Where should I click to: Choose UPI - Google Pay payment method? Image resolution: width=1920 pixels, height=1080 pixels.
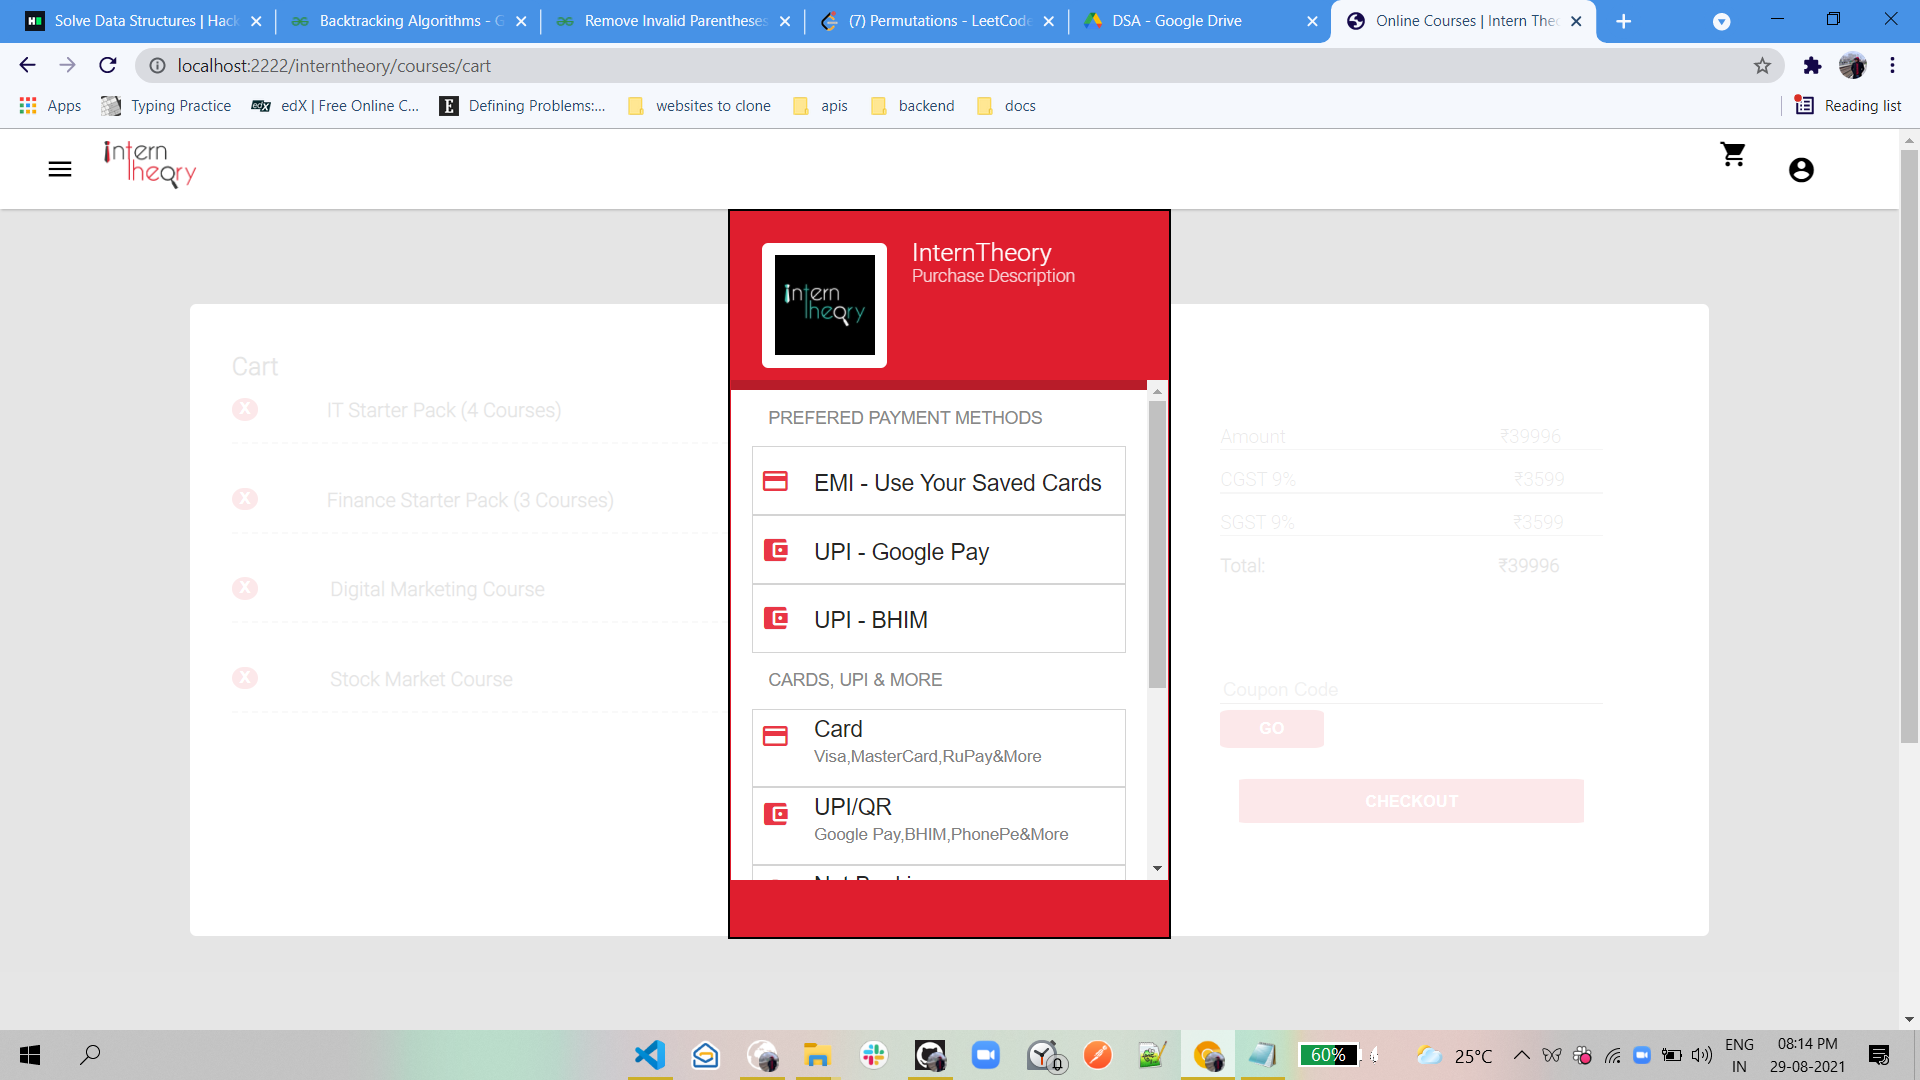point(938,551)
